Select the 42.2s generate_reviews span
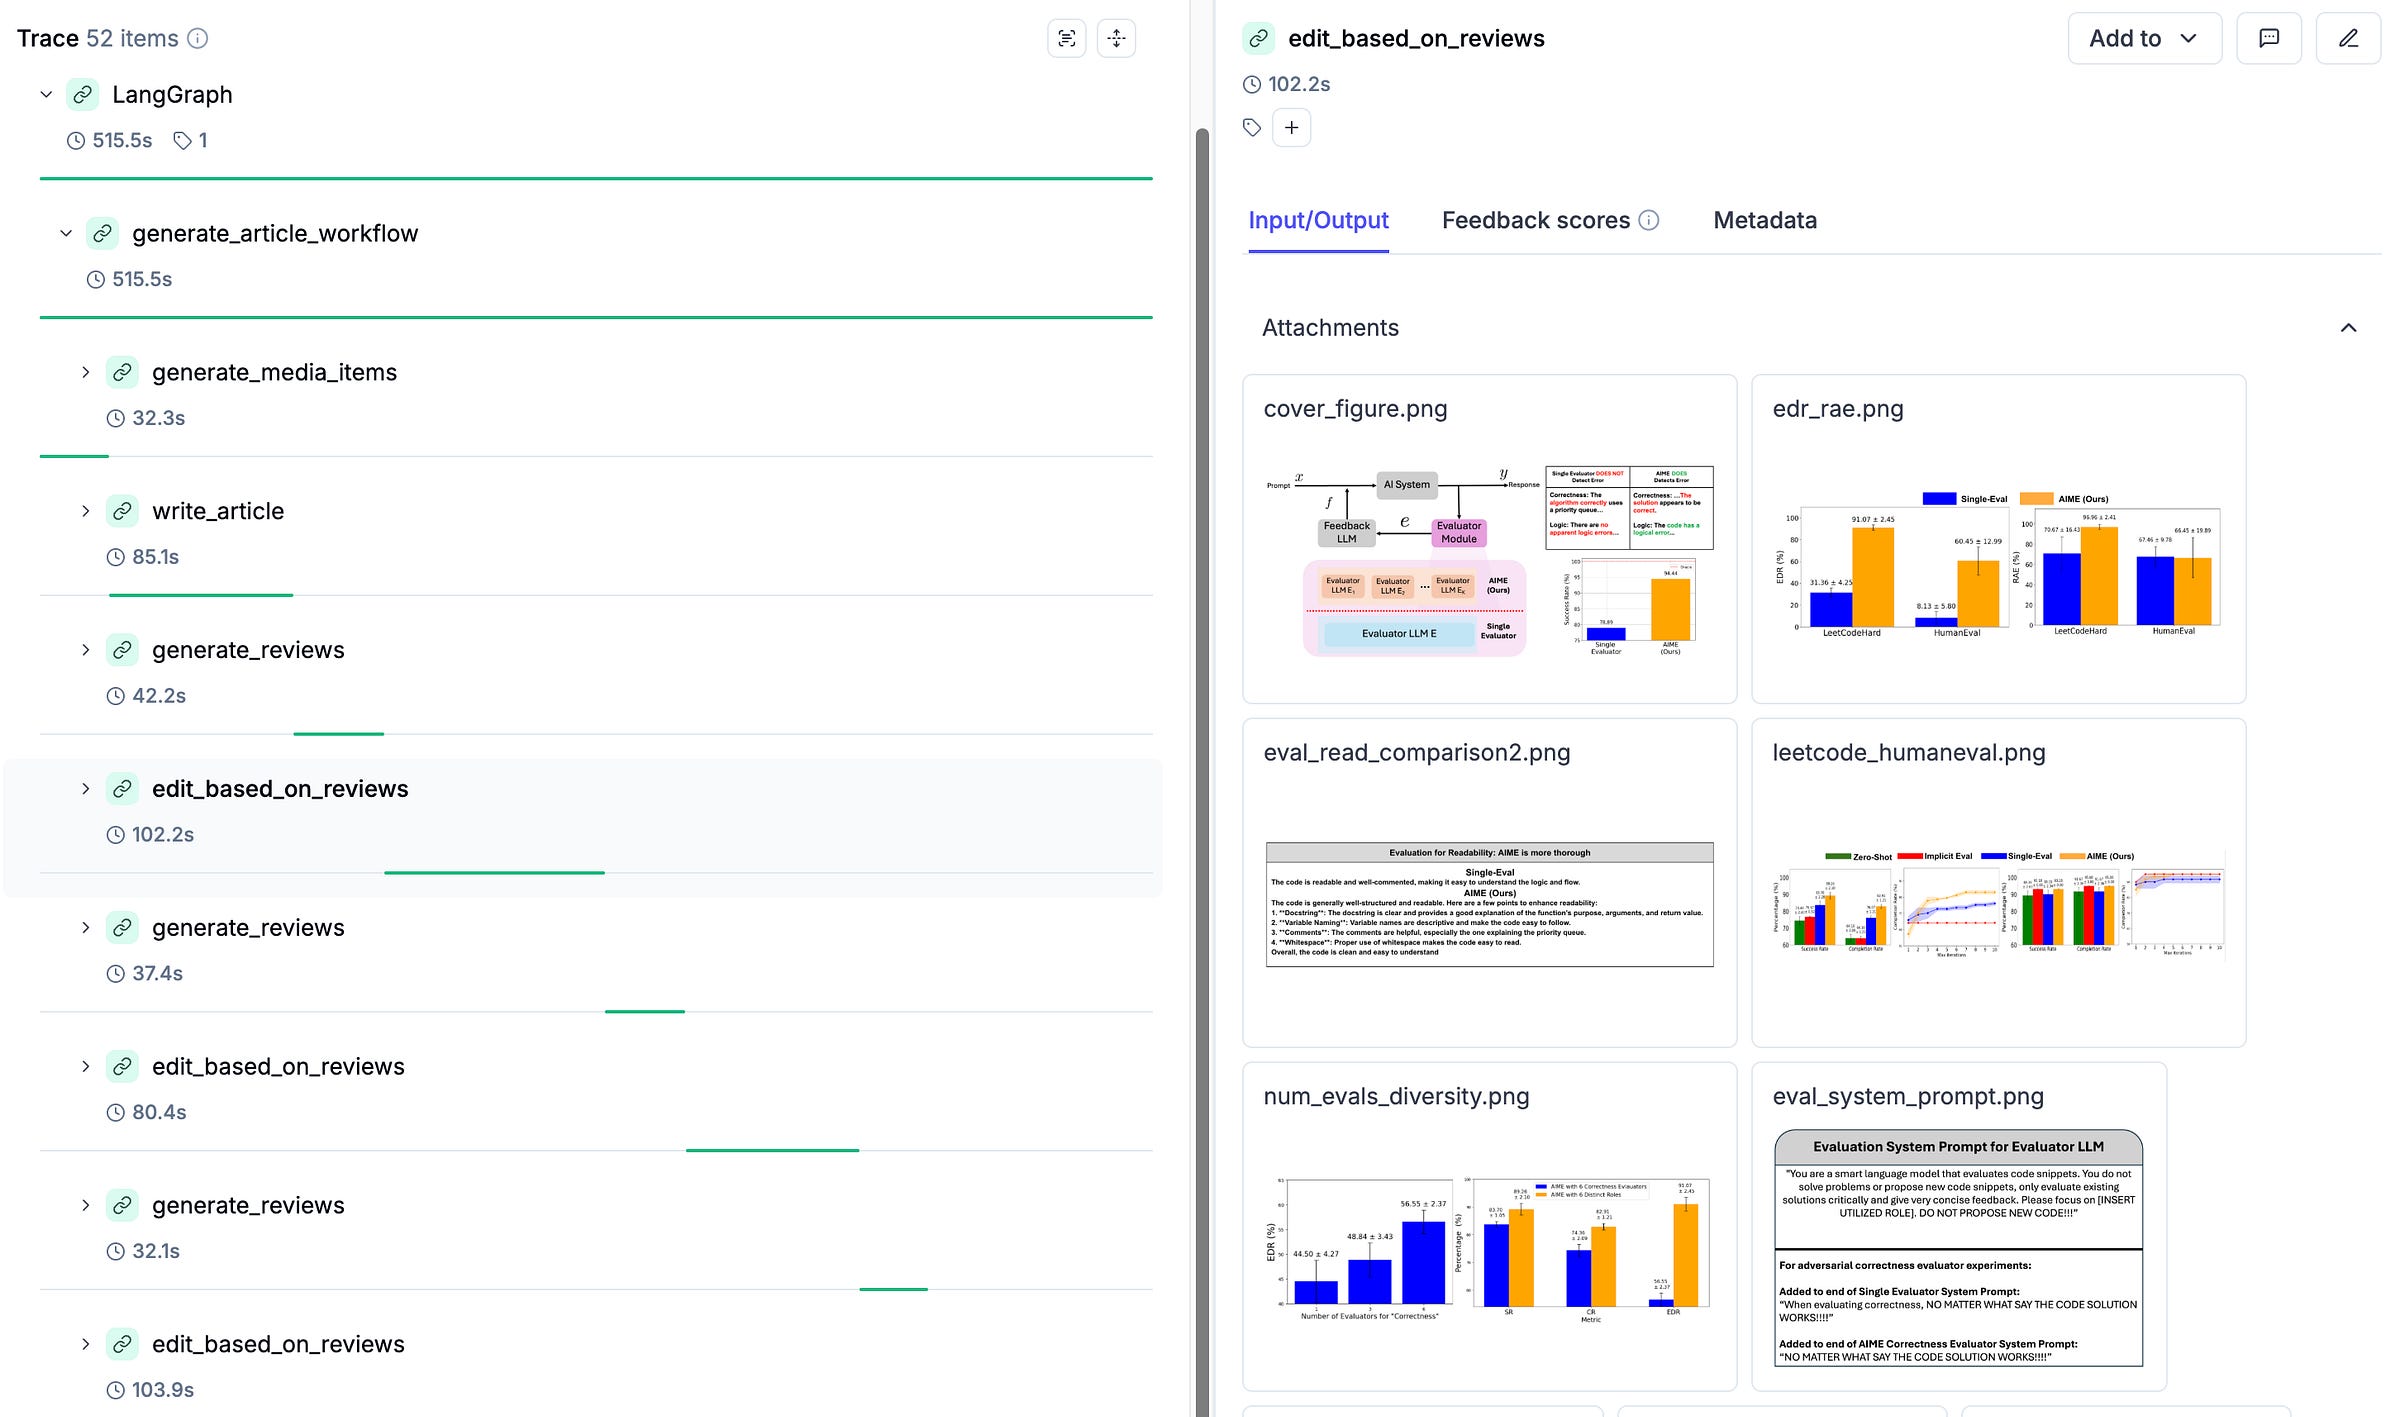 coord(248,651)
